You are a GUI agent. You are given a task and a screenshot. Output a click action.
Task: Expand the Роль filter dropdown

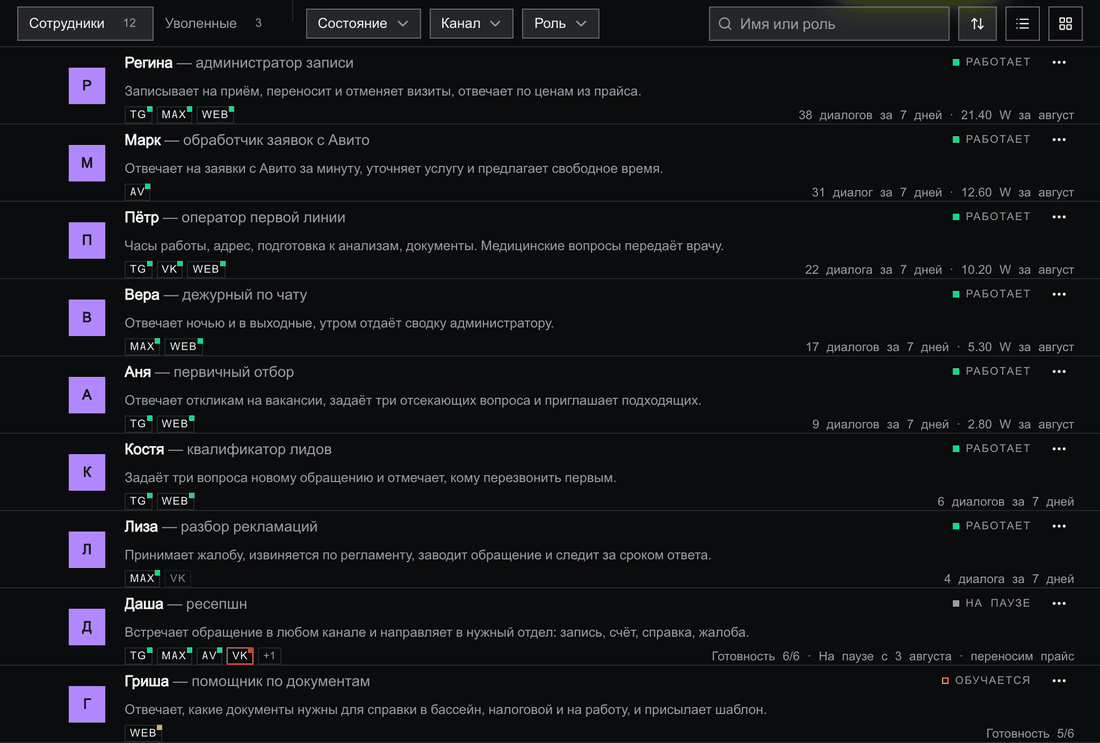(x=560, y=24)
